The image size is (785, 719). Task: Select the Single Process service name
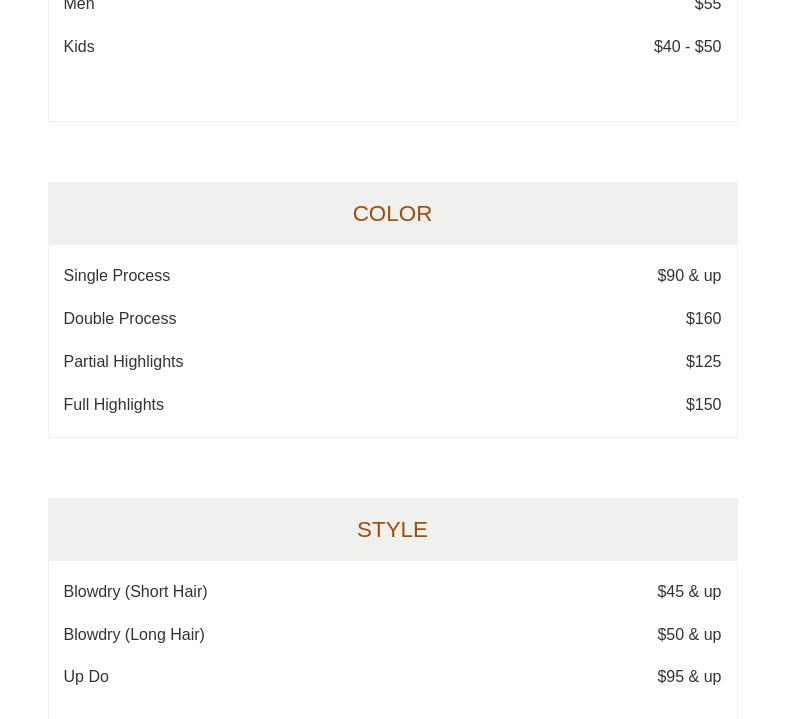pyautogui.click(x=117, y=276)
